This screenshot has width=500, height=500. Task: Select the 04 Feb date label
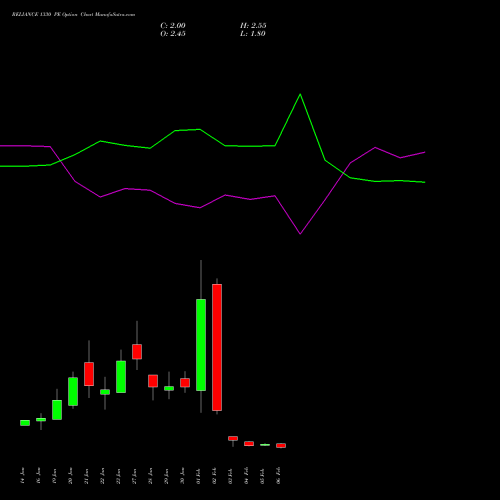pos(246,475)
